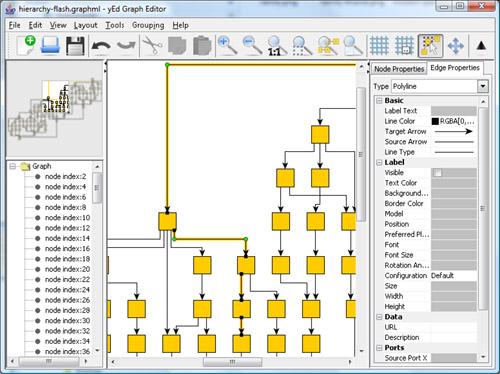Collapse the Basic properties section
Viewport: 500px width, 374px height.
click(x=379, y=101)
